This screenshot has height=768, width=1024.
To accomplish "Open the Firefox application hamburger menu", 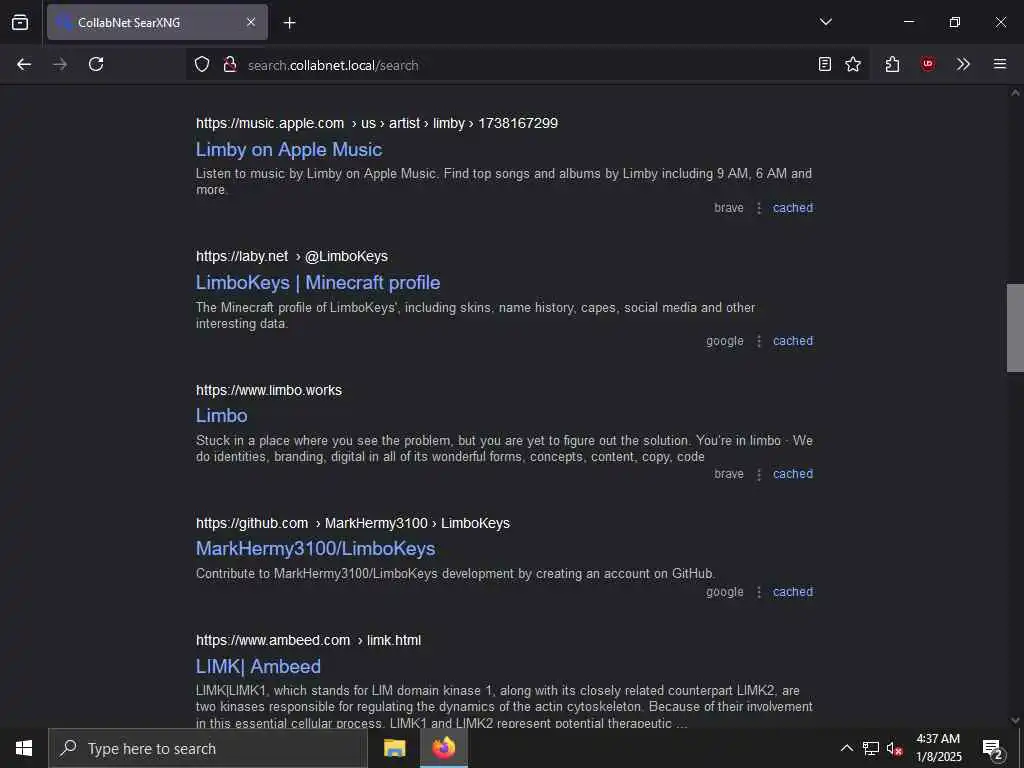I will click(x=1000, y=64).
